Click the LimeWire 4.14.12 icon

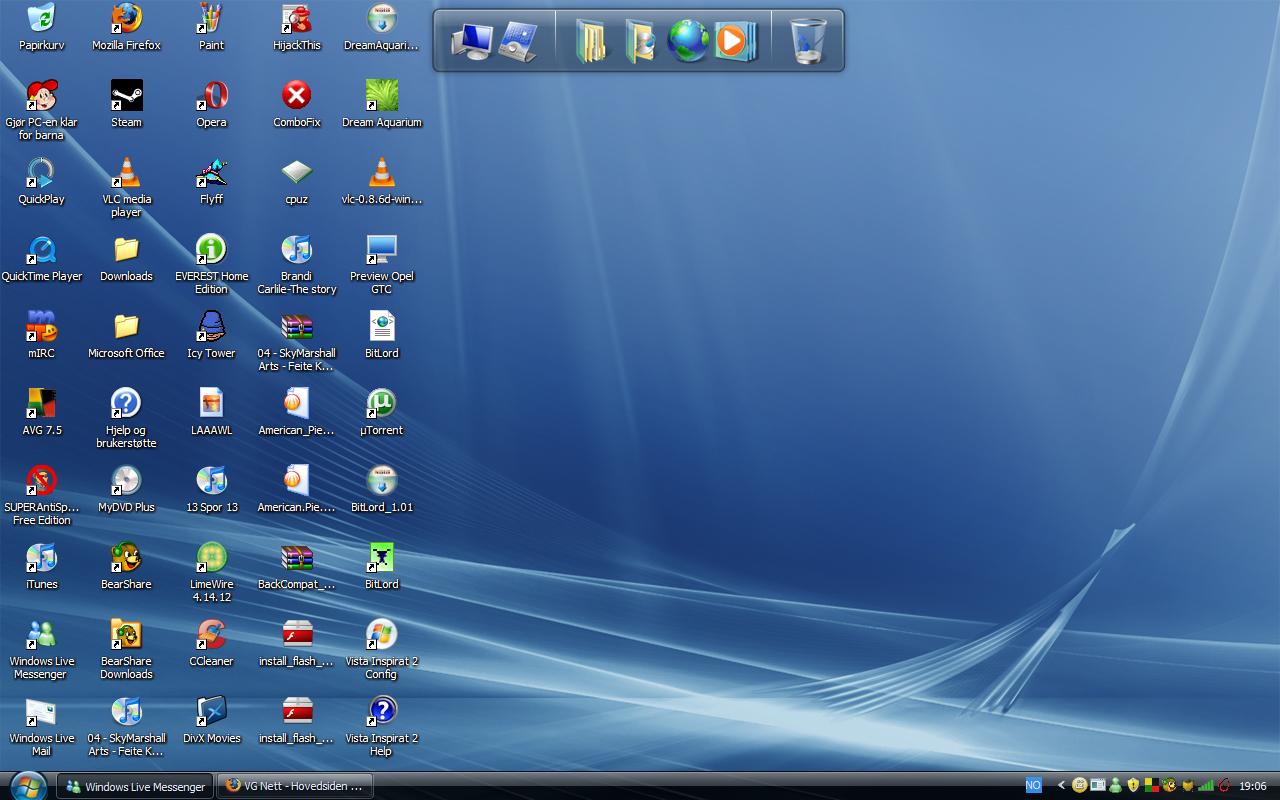click(211, 559)
